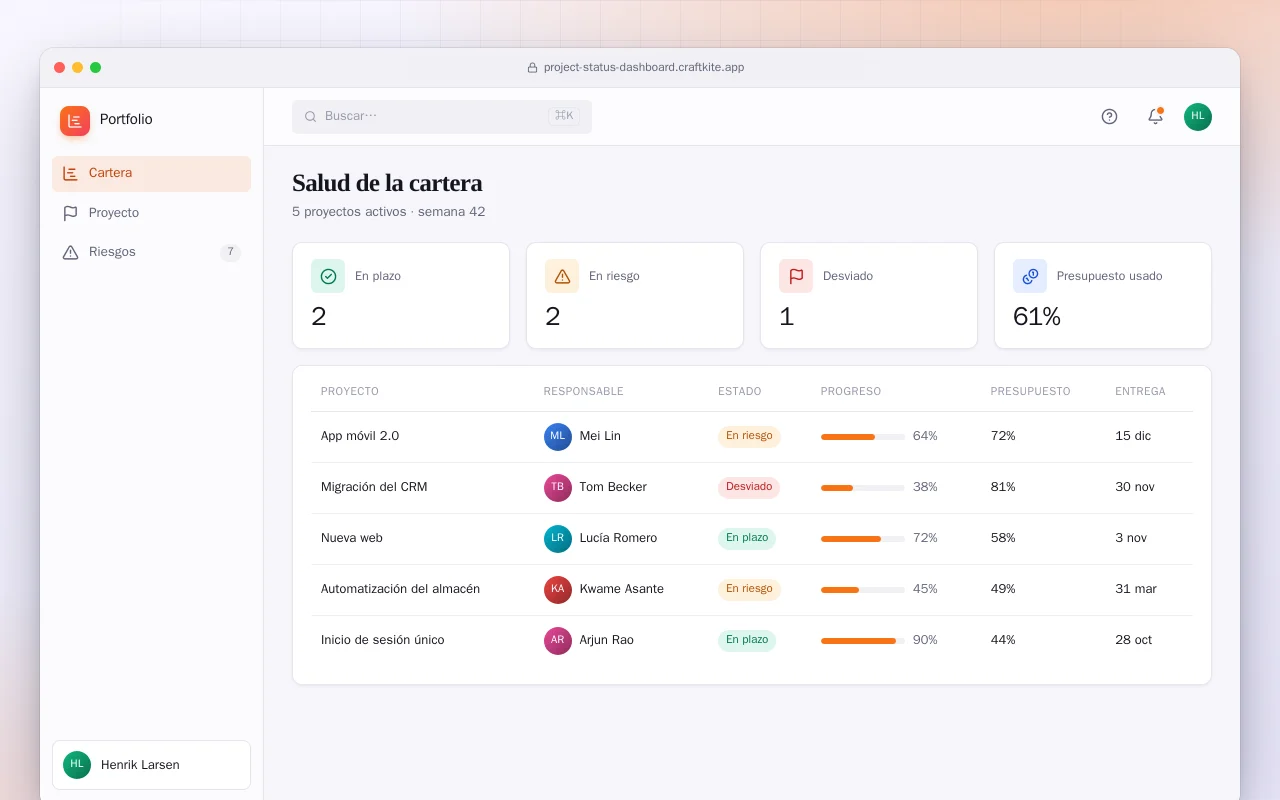1280x800 pixels.
Task: Sort by the ESTADO column header
Action: point(739,392)
